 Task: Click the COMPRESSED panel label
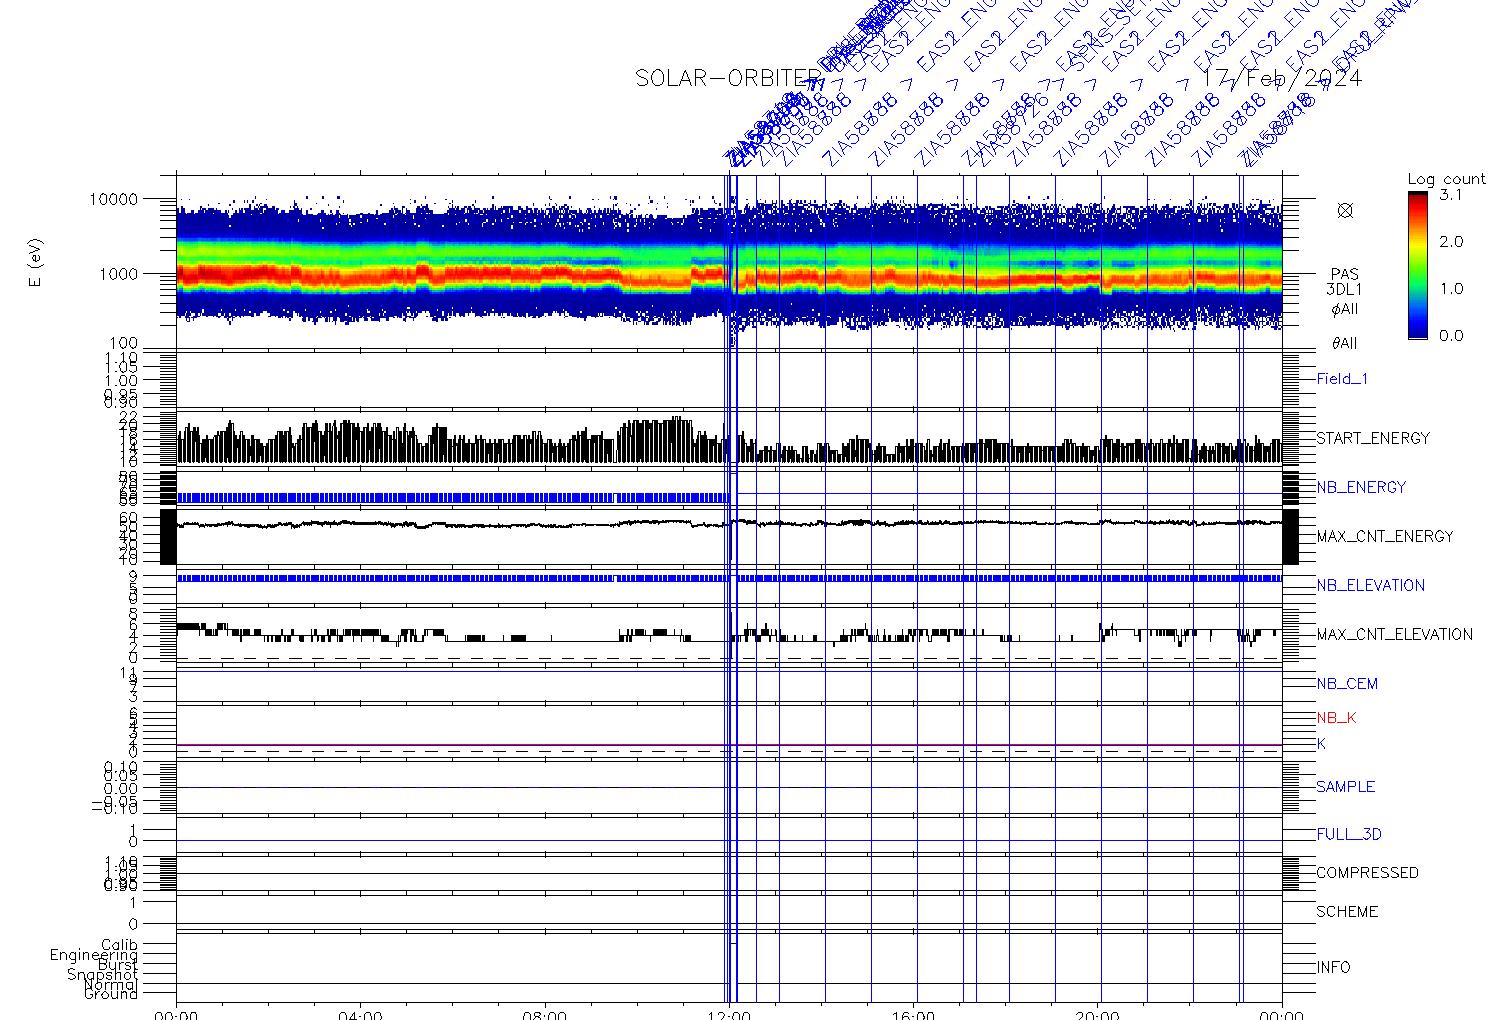1367,873
